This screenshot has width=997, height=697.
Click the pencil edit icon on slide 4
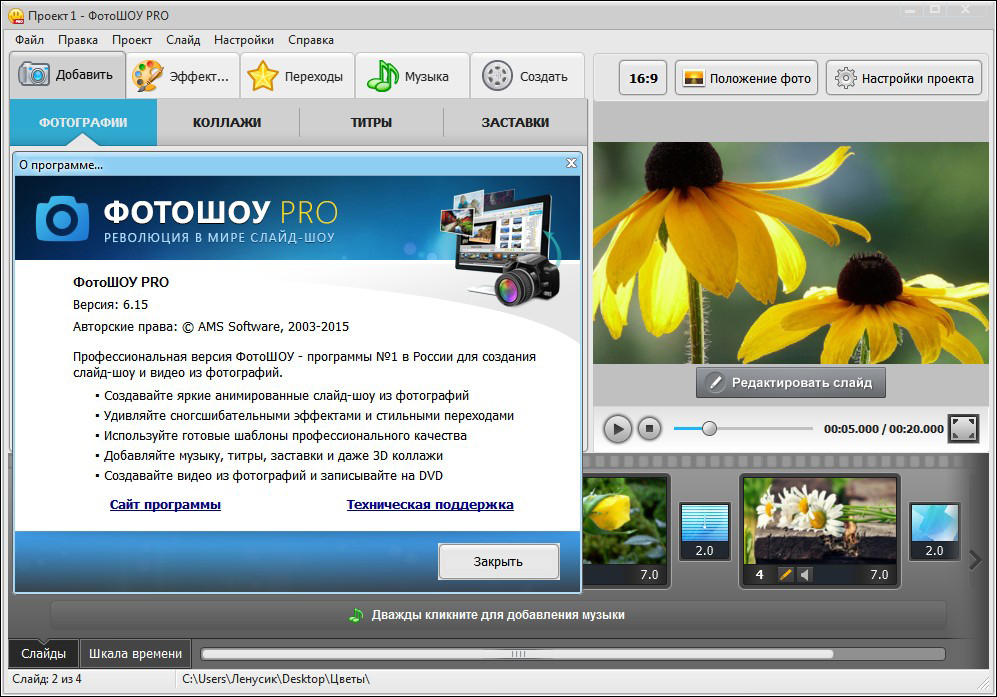(785, 574)
